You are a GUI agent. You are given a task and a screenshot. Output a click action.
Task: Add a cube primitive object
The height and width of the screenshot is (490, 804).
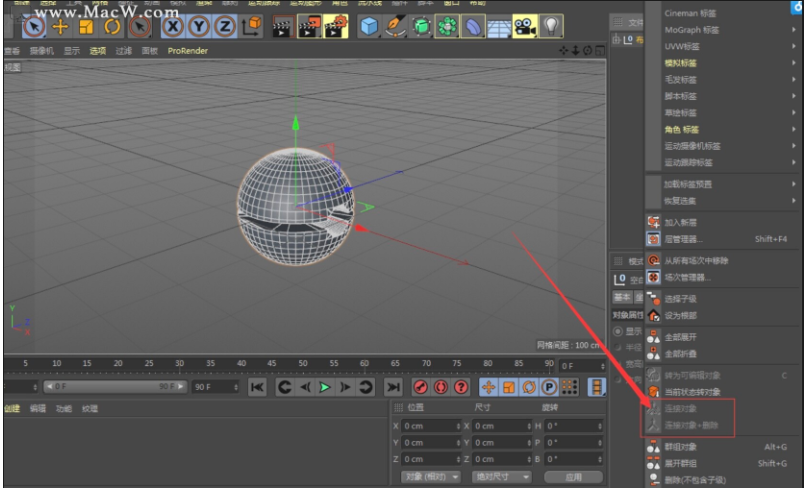pyautogui.click(x=369, y=26)
